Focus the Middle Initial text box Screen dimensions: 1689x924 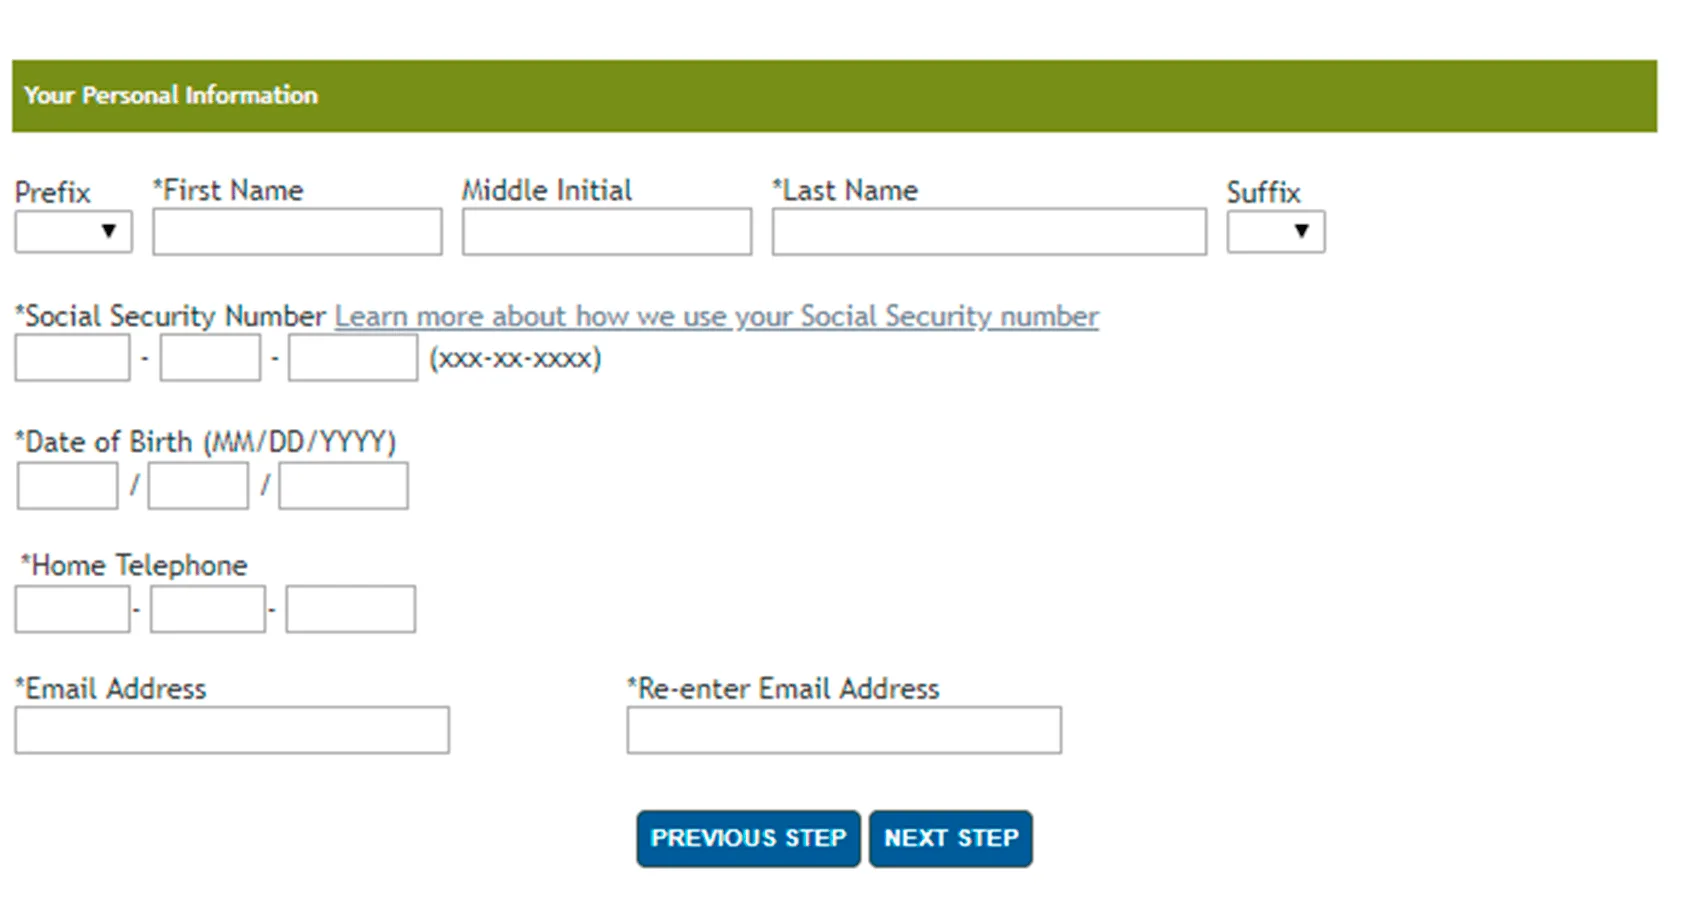[606, 232]
